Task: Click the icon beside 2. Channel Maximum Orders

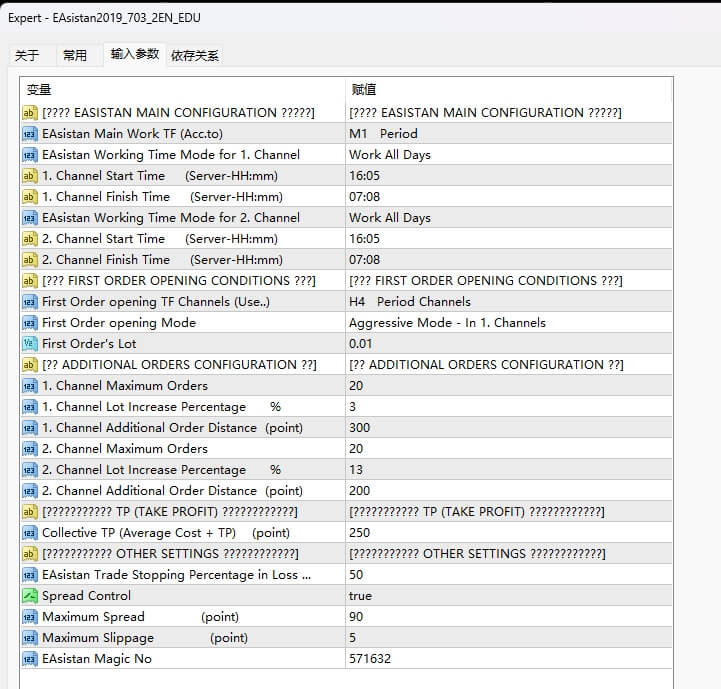Action: click(x=29, y=449)
